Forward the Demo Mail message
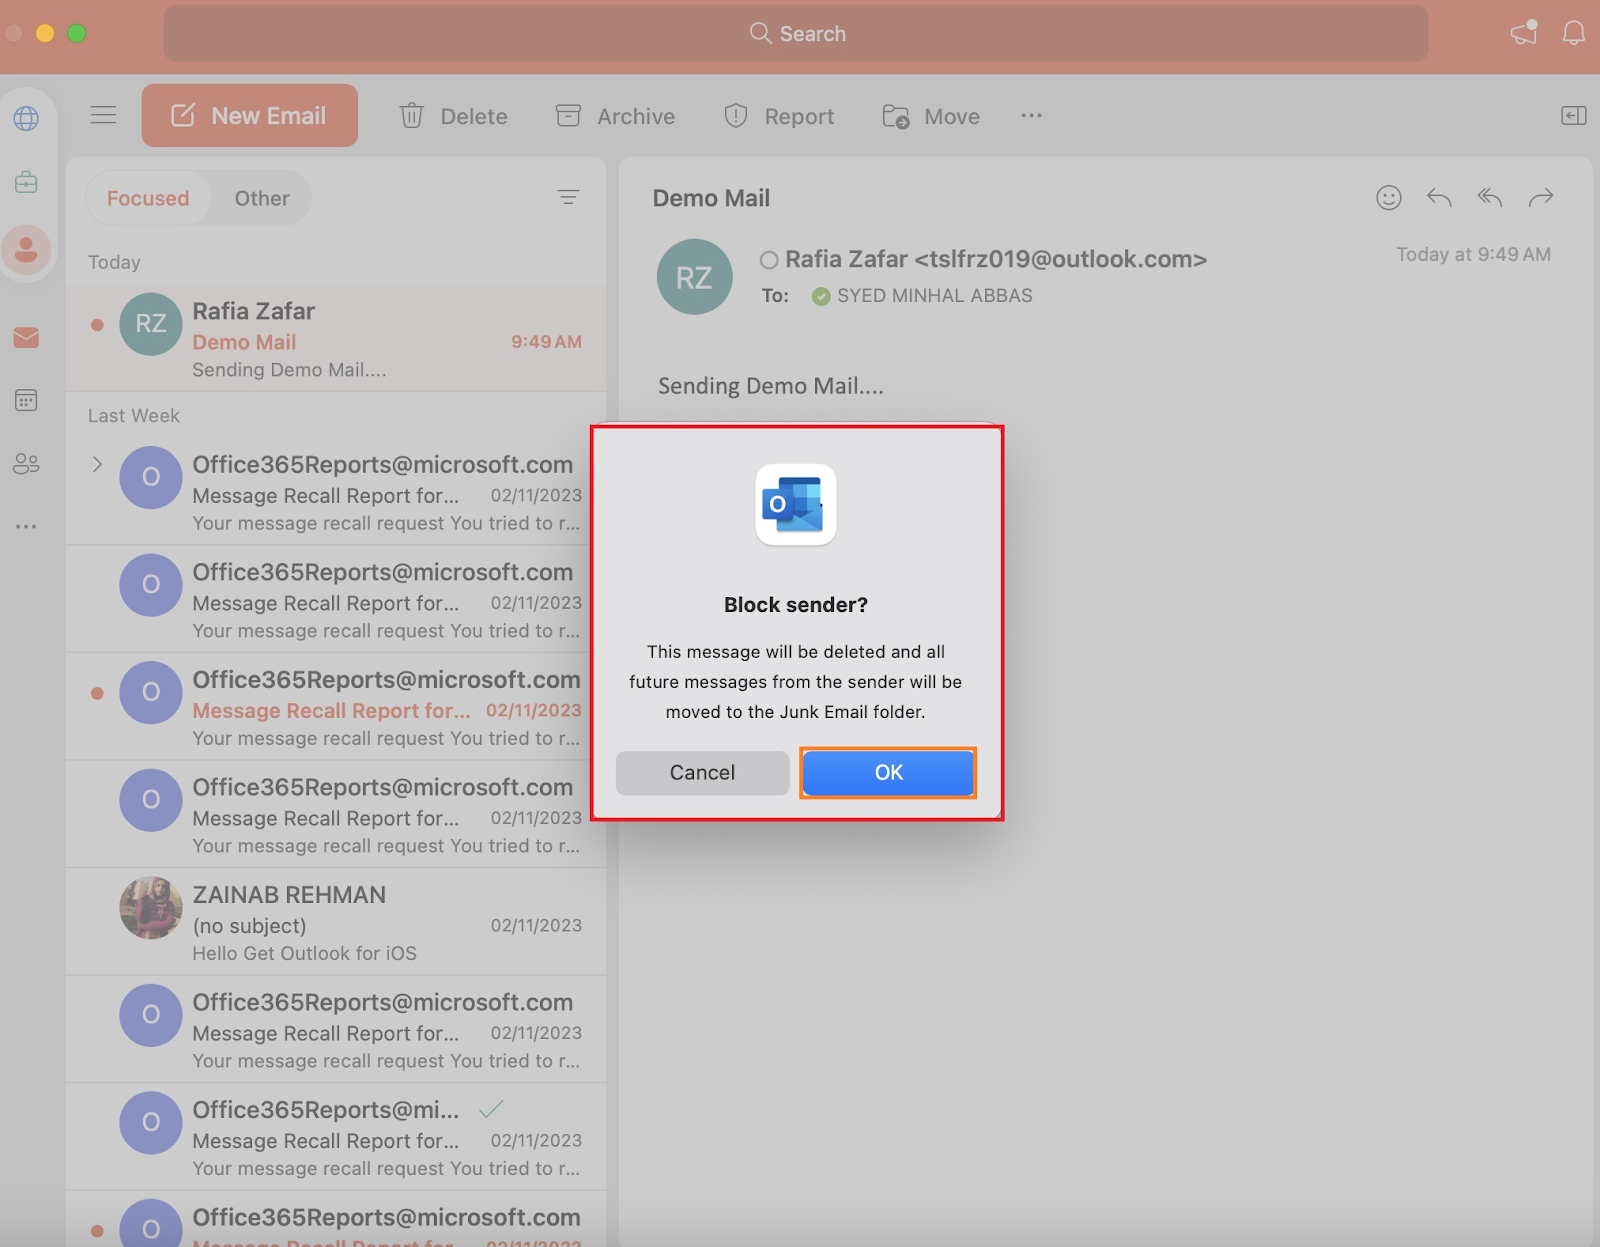Image resolution: width=1600 pixels, height=1247 pixels. pos(1541,198)
